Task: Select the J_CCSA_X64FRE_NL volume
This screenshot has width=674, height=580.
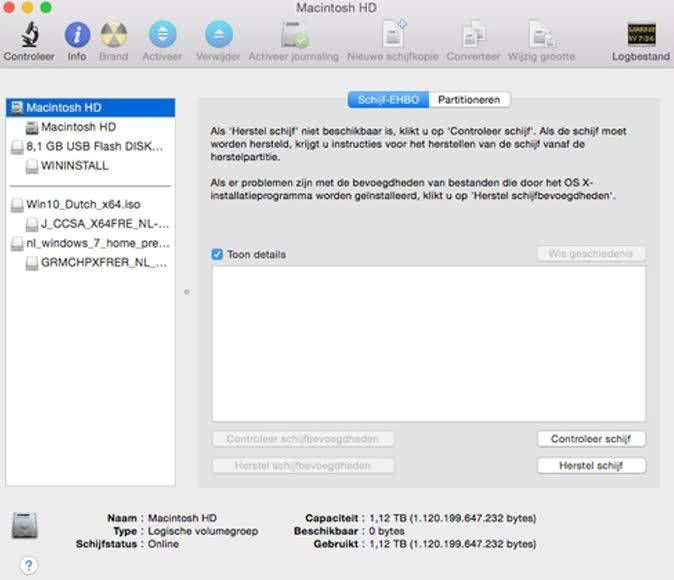Action: tap(91, 224)
